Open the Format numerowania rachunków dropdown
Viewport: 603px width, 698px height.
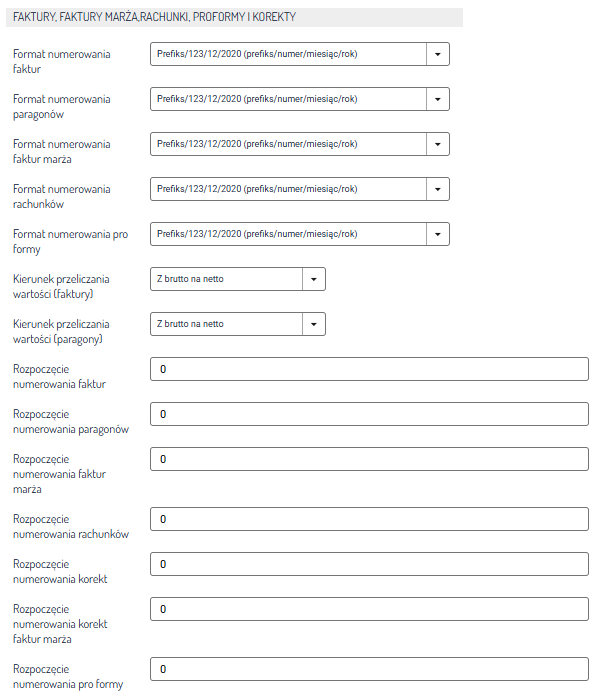(299, 189)
